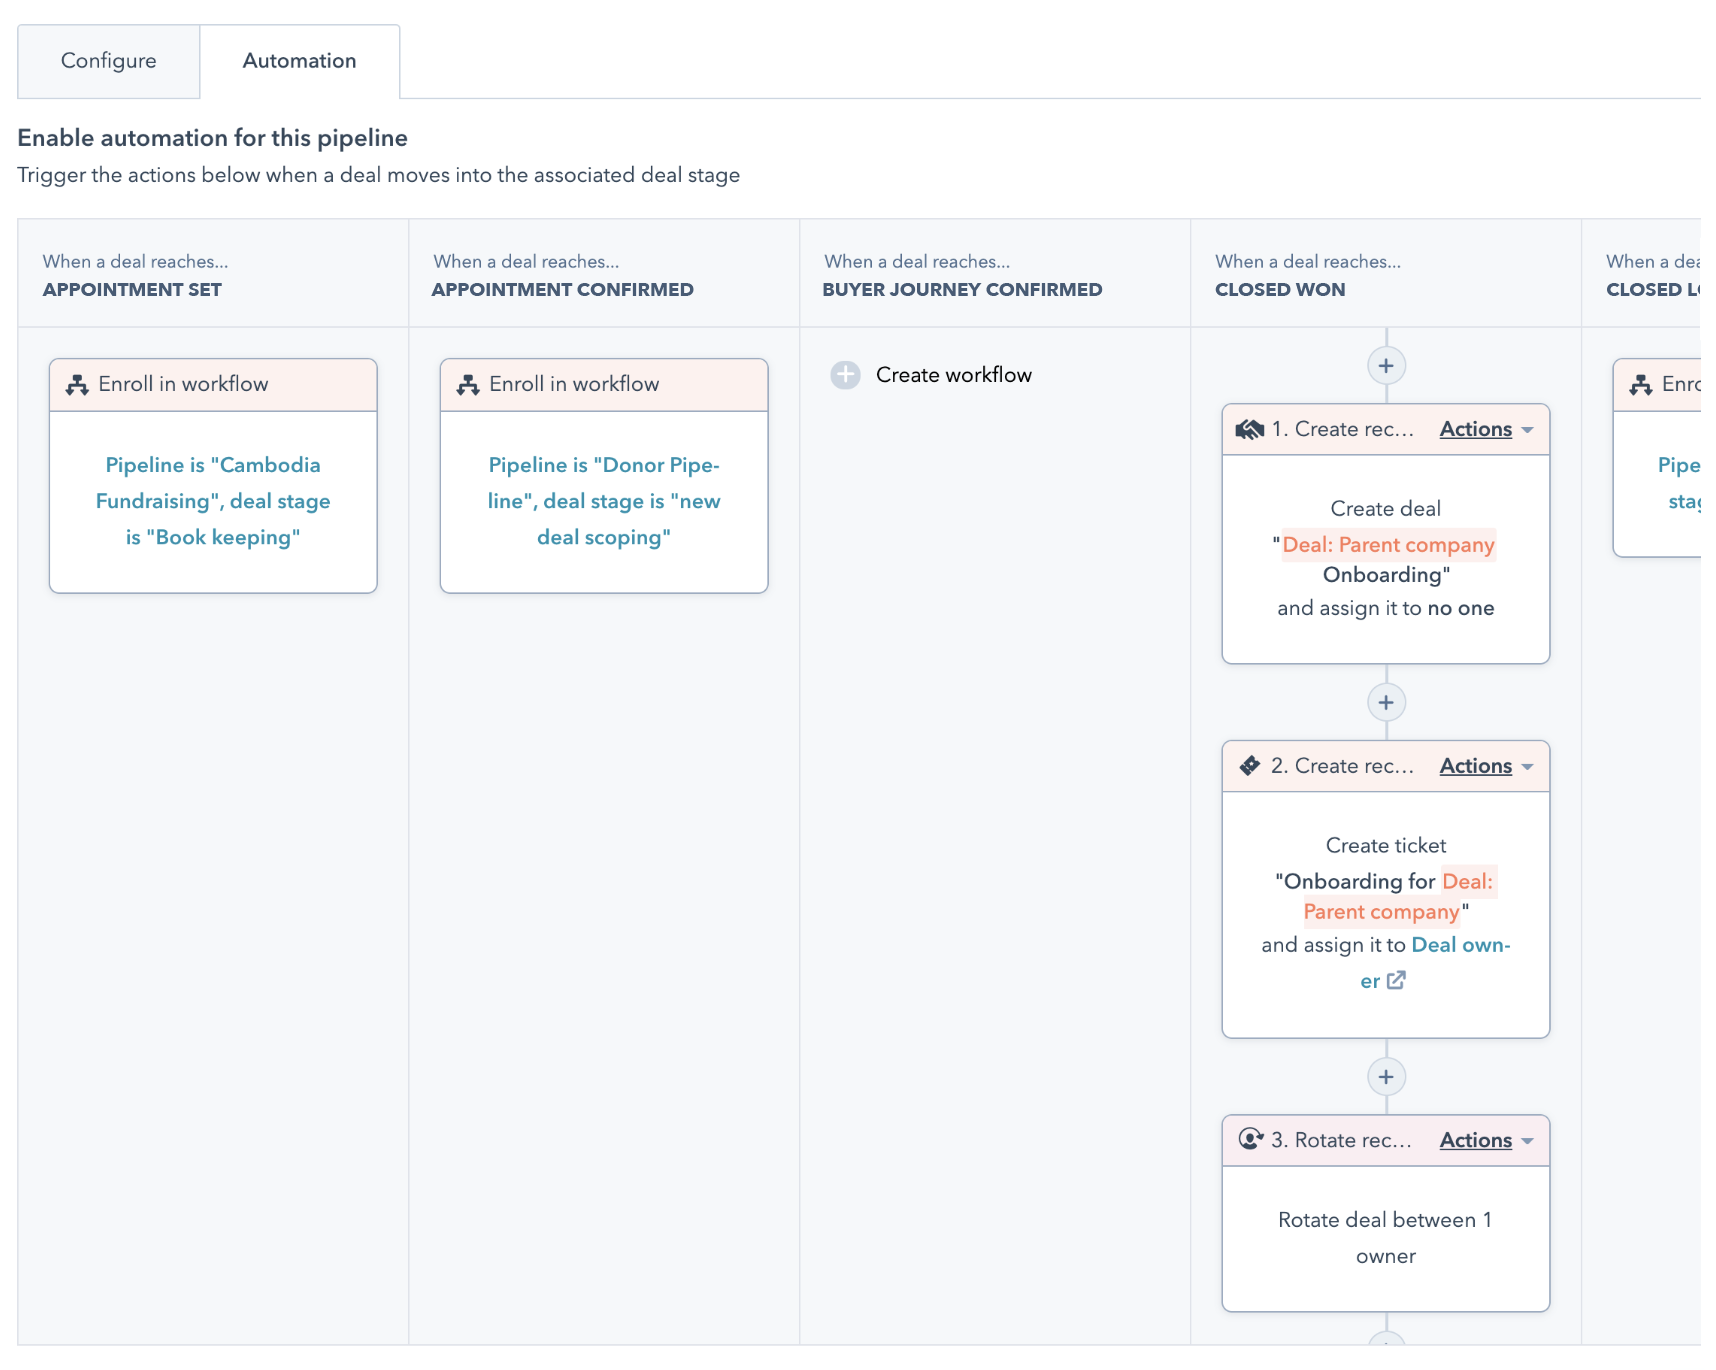Expand Actions menu for step 2 Create record
The width and height of the screenshot is (1716, 1370).
1486,766
